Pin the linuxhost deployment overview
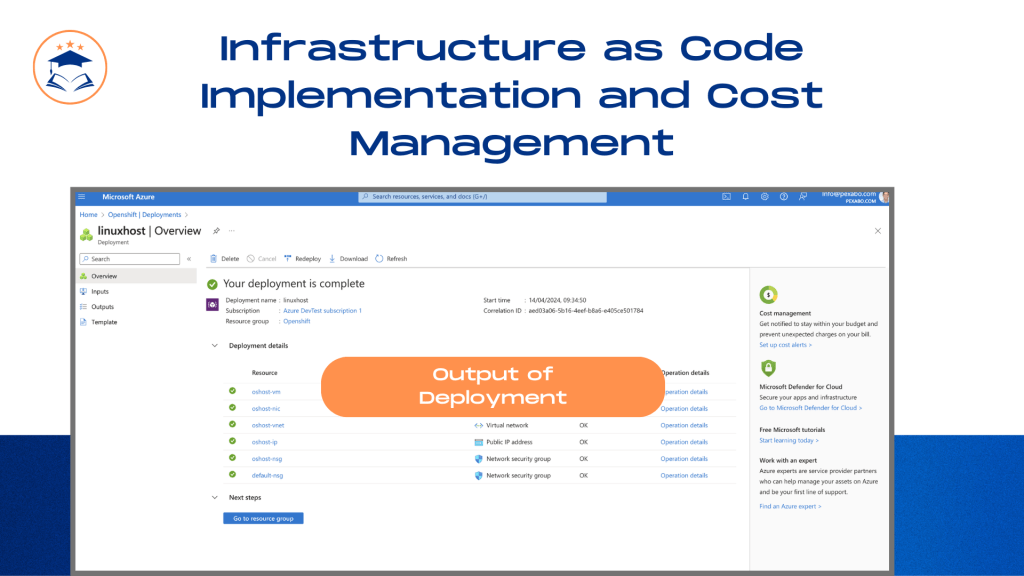 point(216,231)
